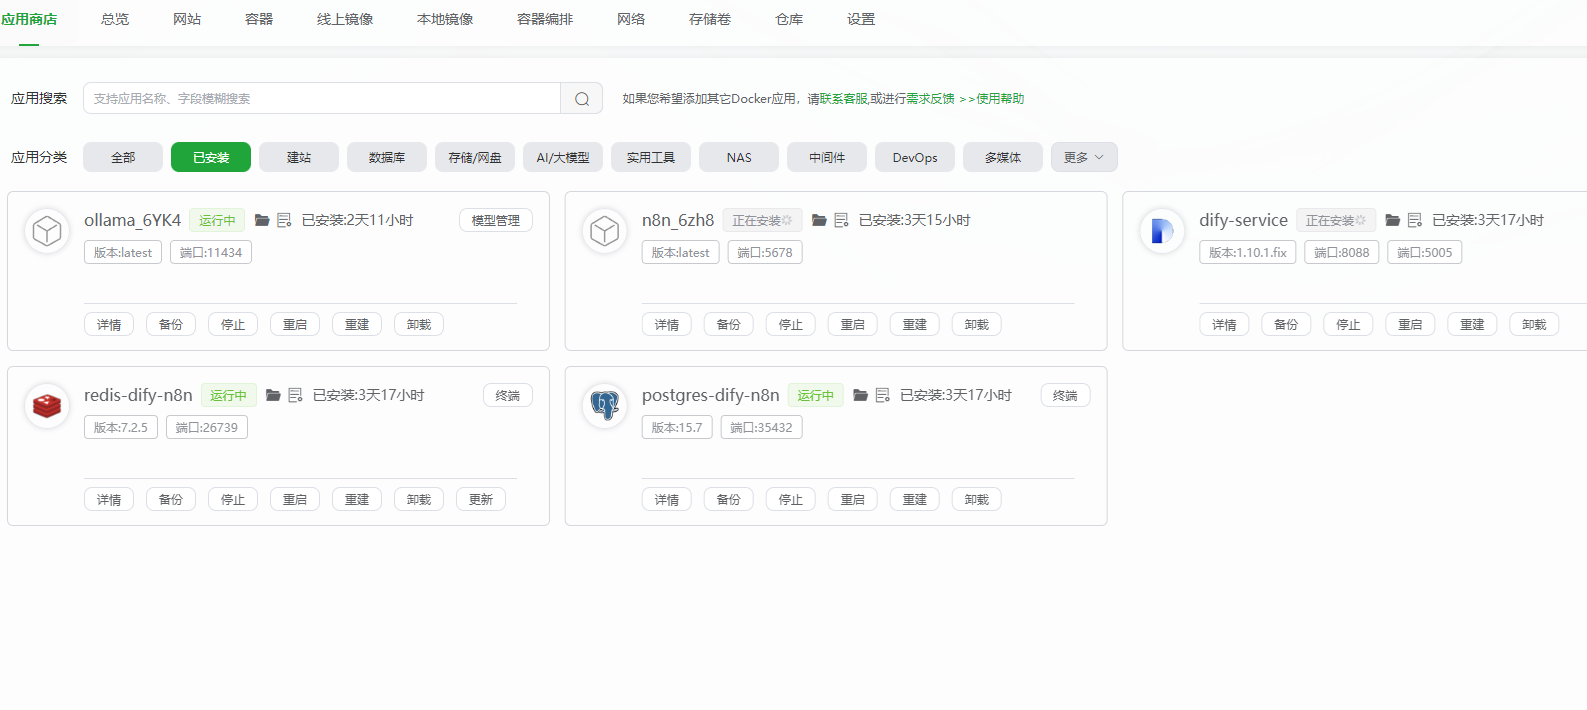
Task: Open folder icon for dify-service
Action: [1392, 220]
